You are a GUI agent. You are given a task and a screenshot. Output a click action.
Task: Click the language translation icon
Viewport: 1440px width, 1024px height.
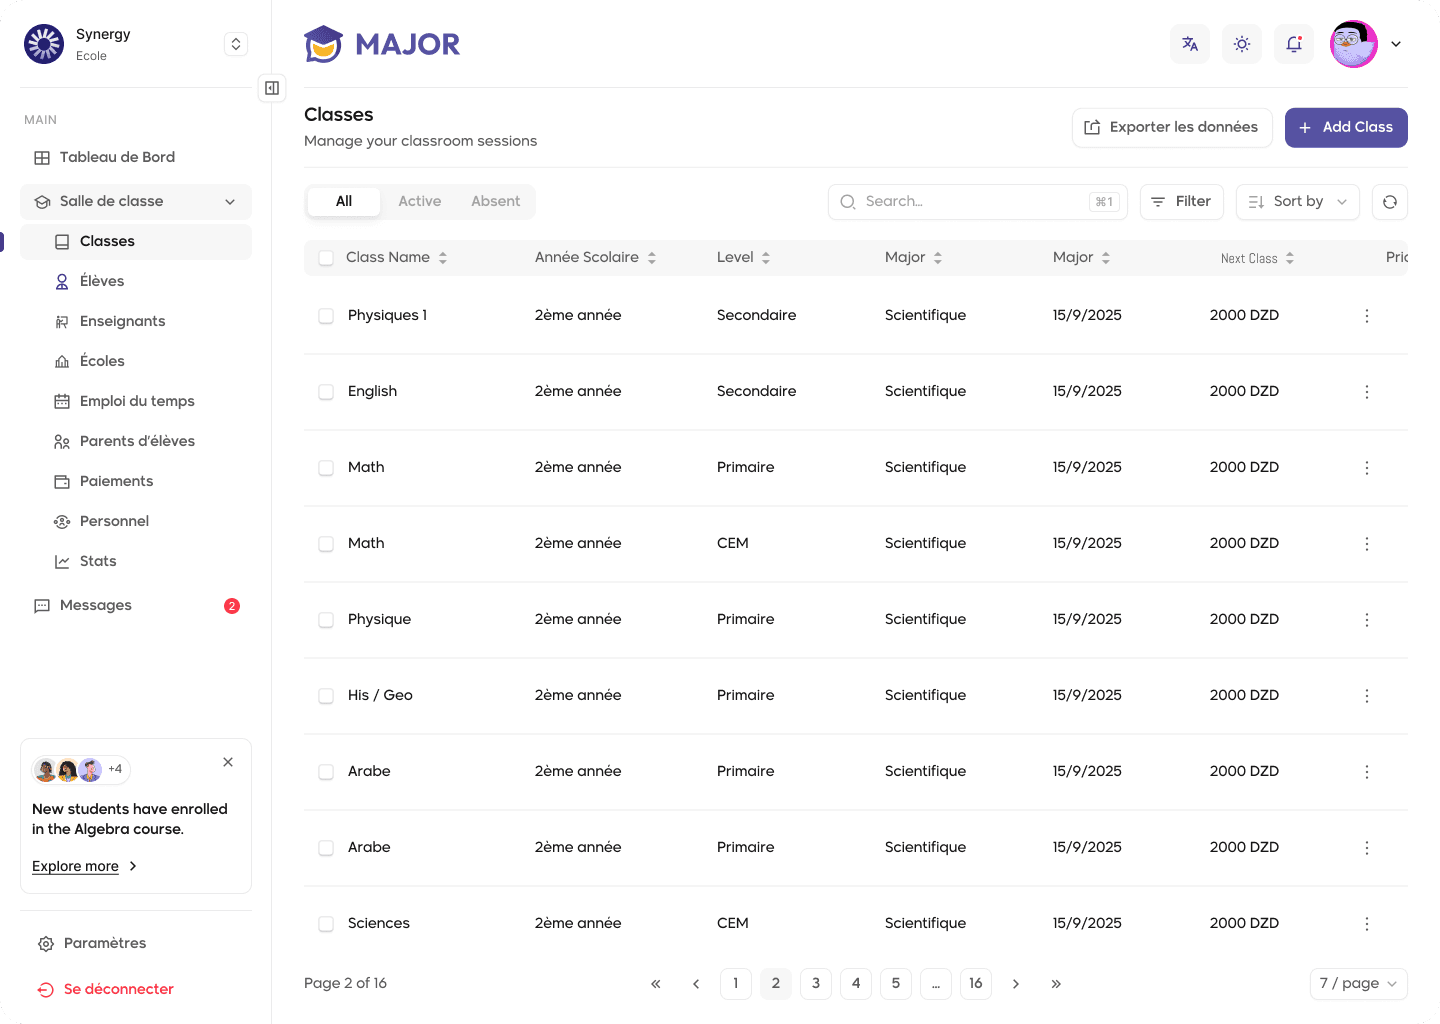click(1190, 44)
